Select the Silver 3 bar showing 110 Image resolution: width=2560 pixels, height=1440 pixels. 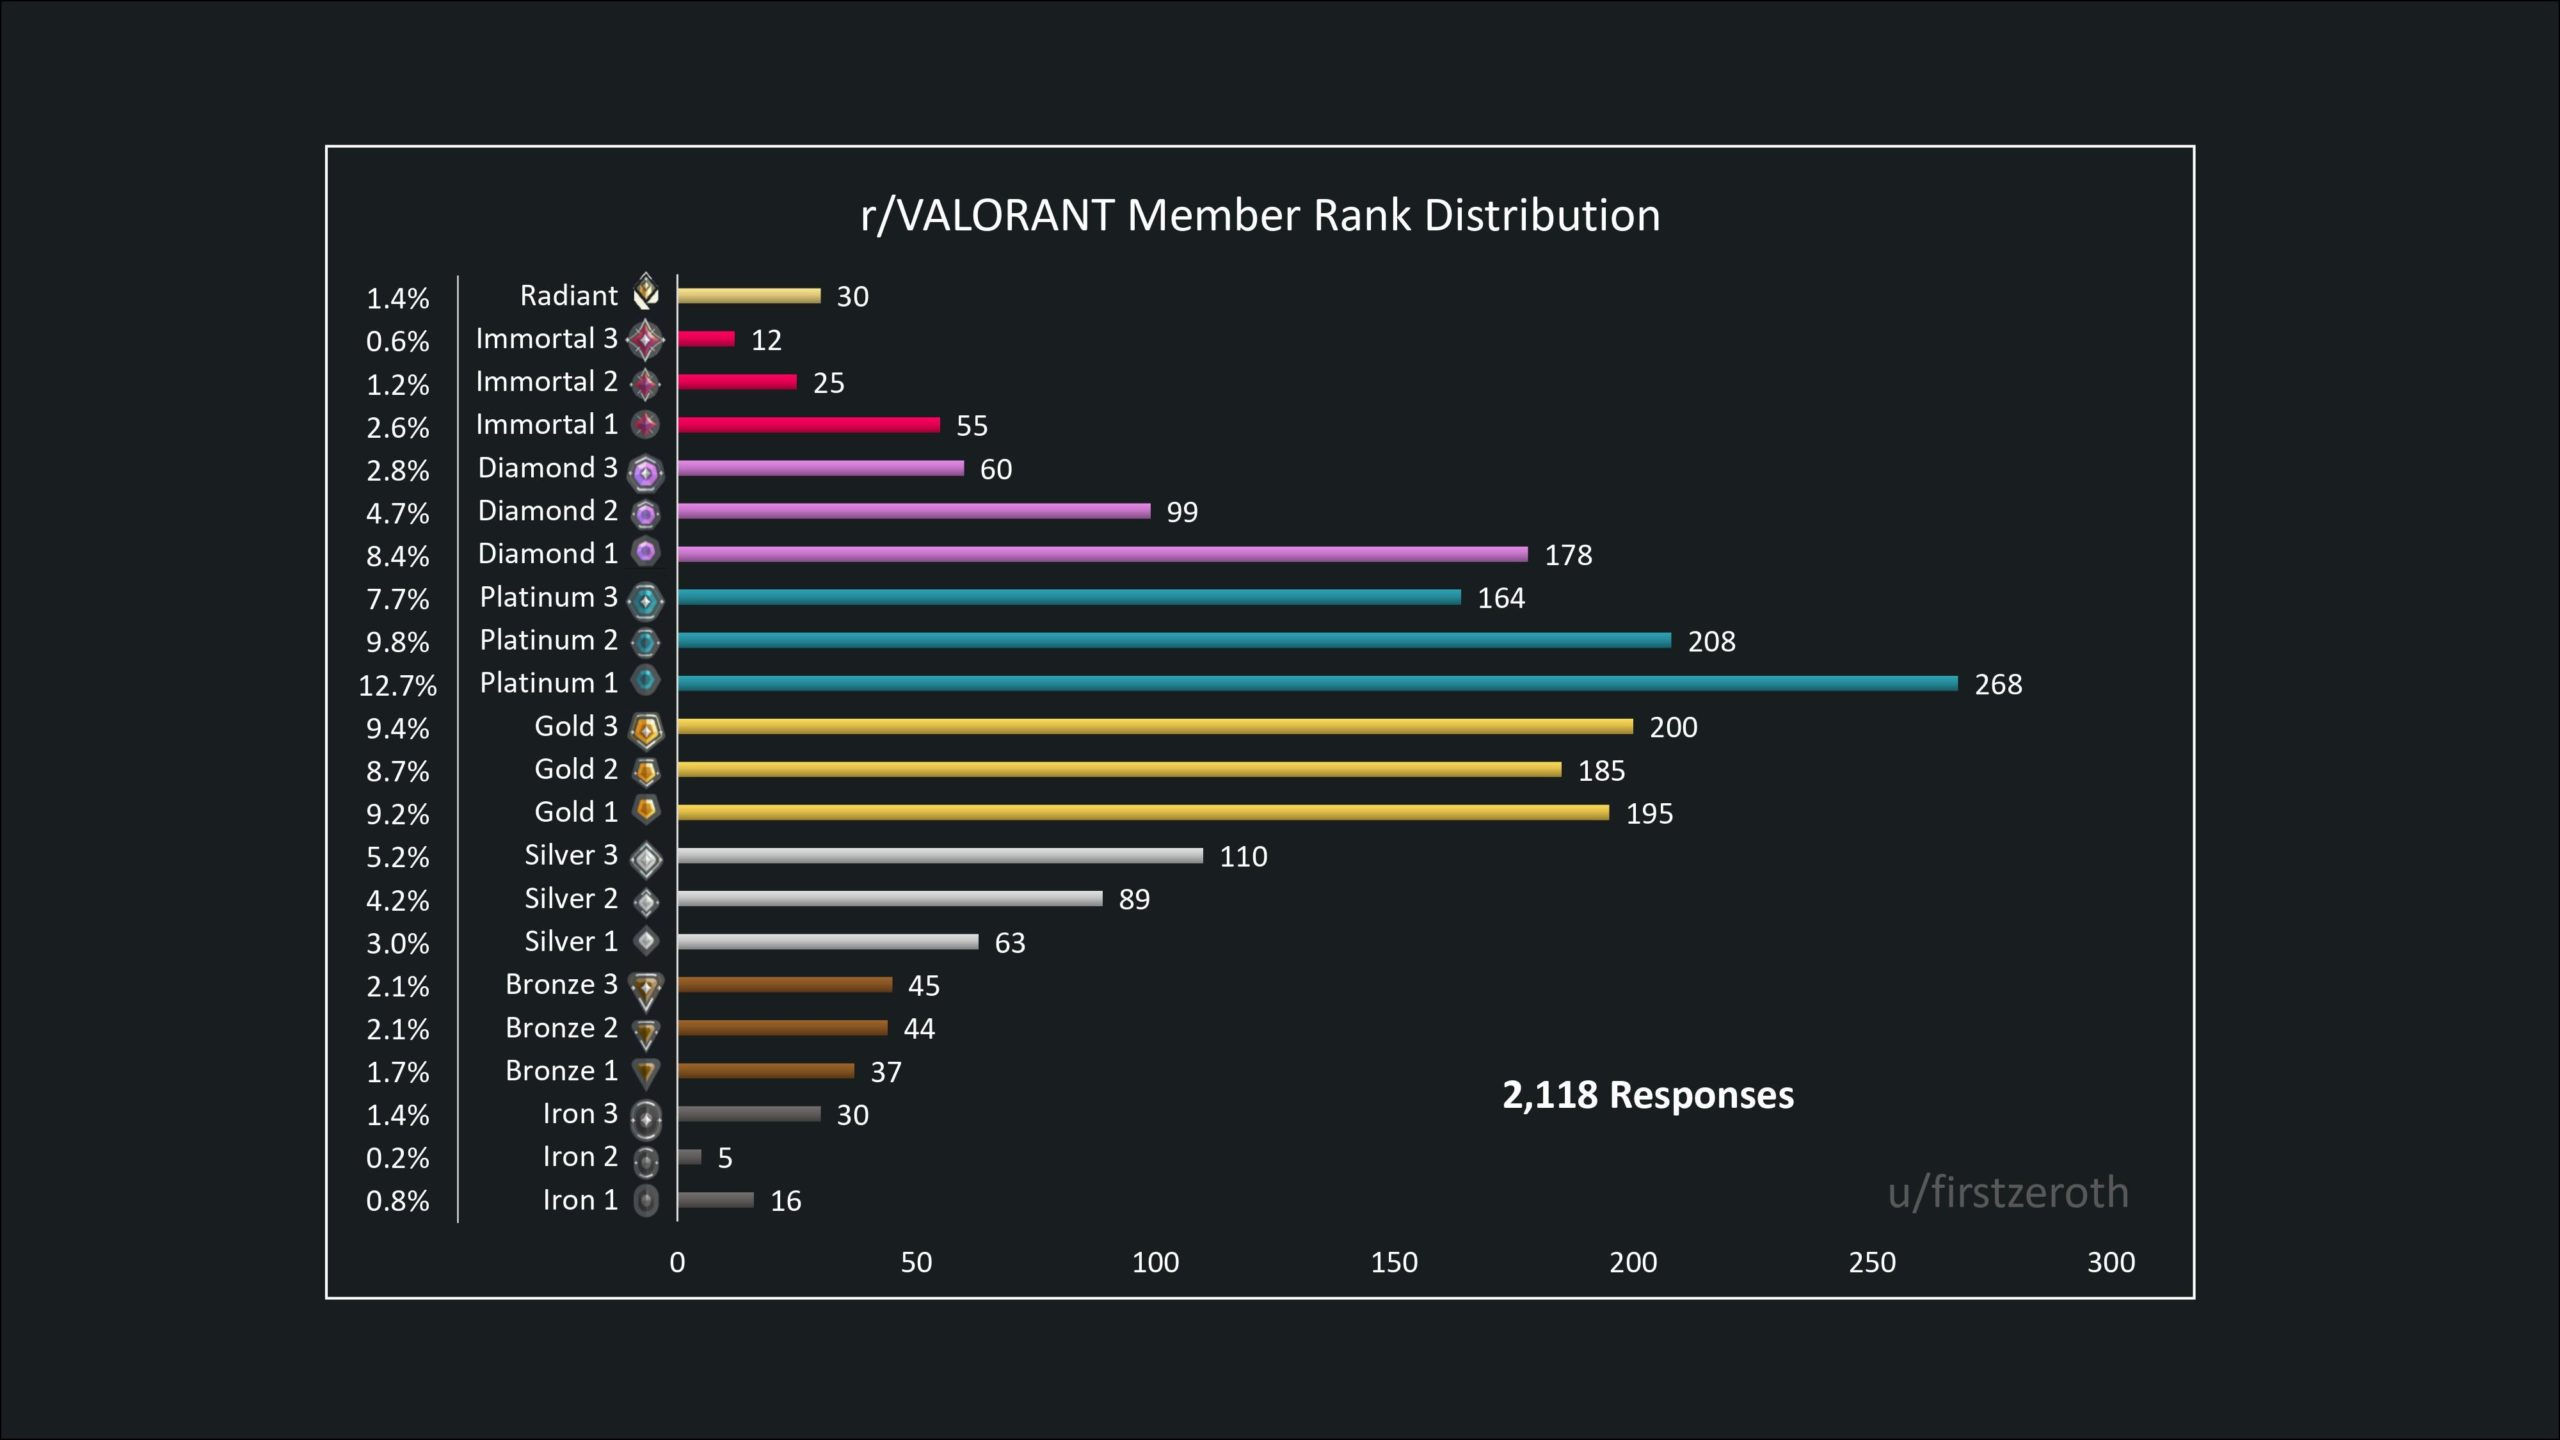coord(941,856)
